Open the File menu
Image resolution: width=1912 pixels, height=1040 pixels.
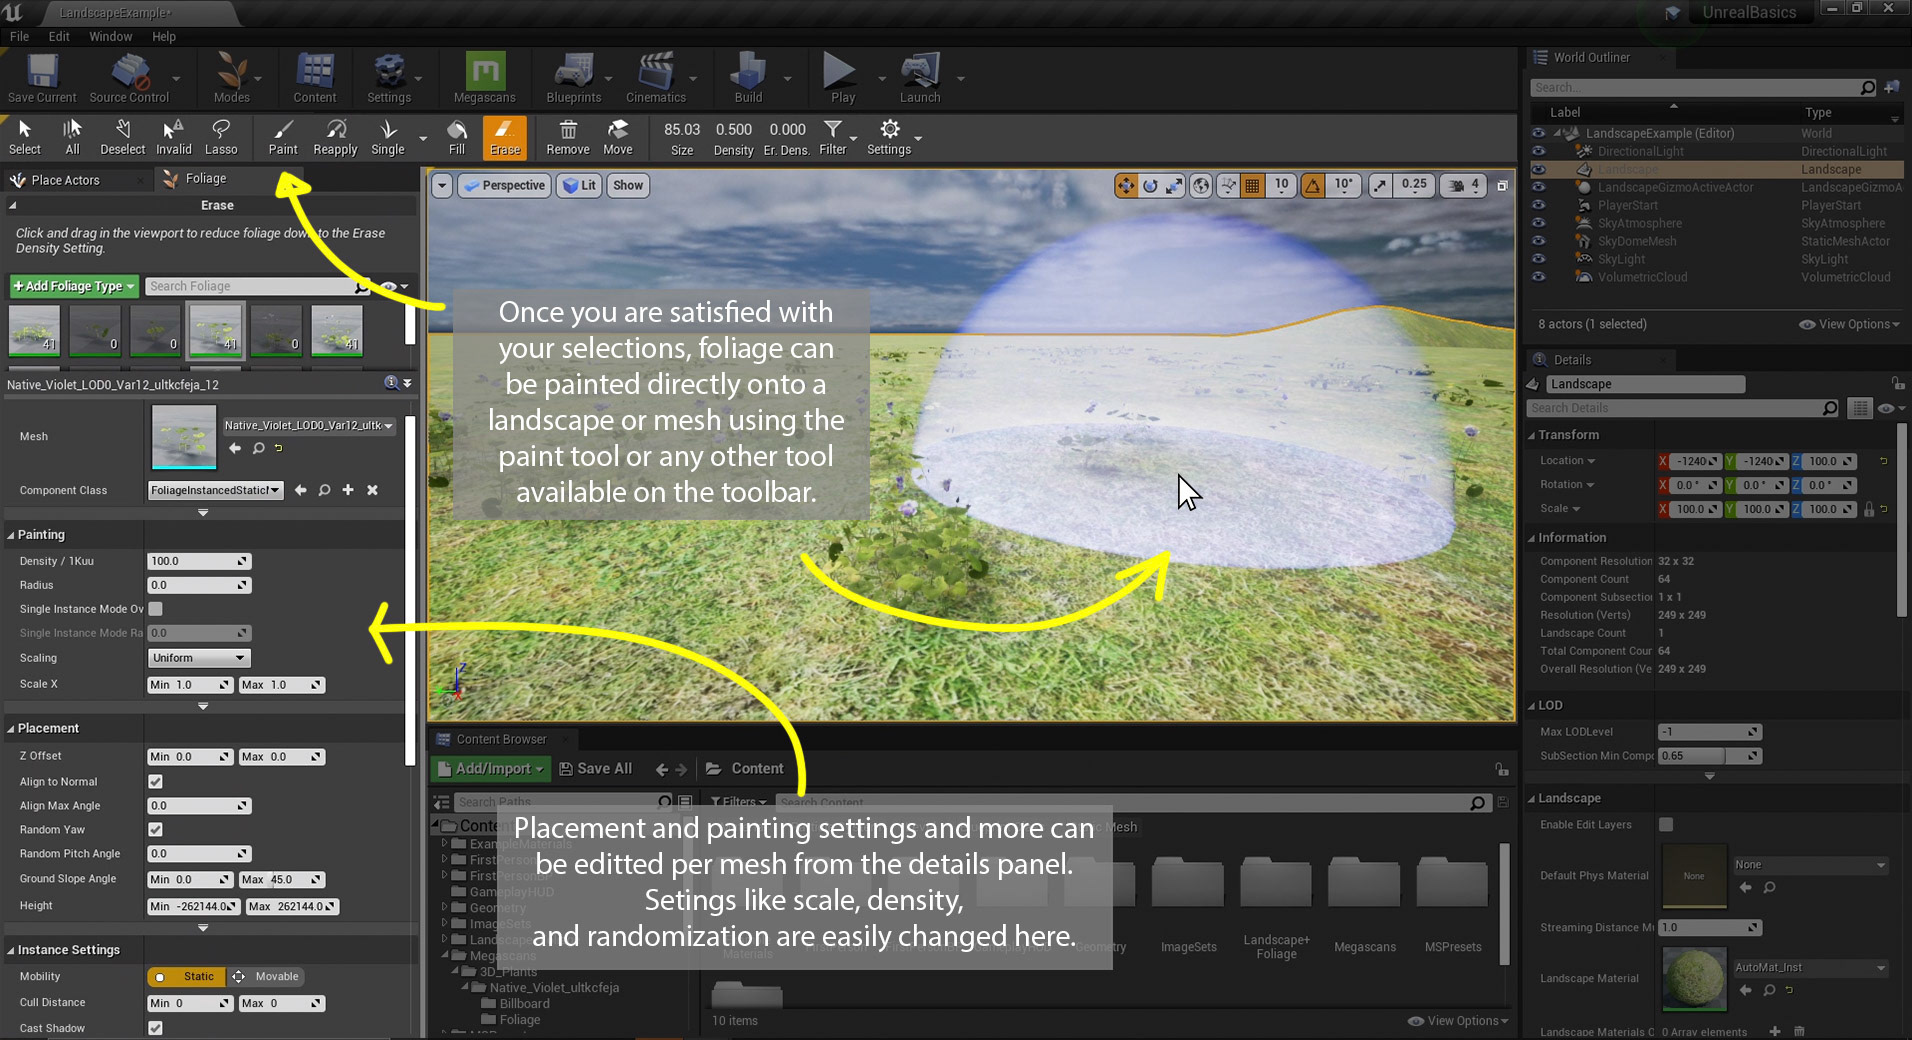tap(19, 36)
